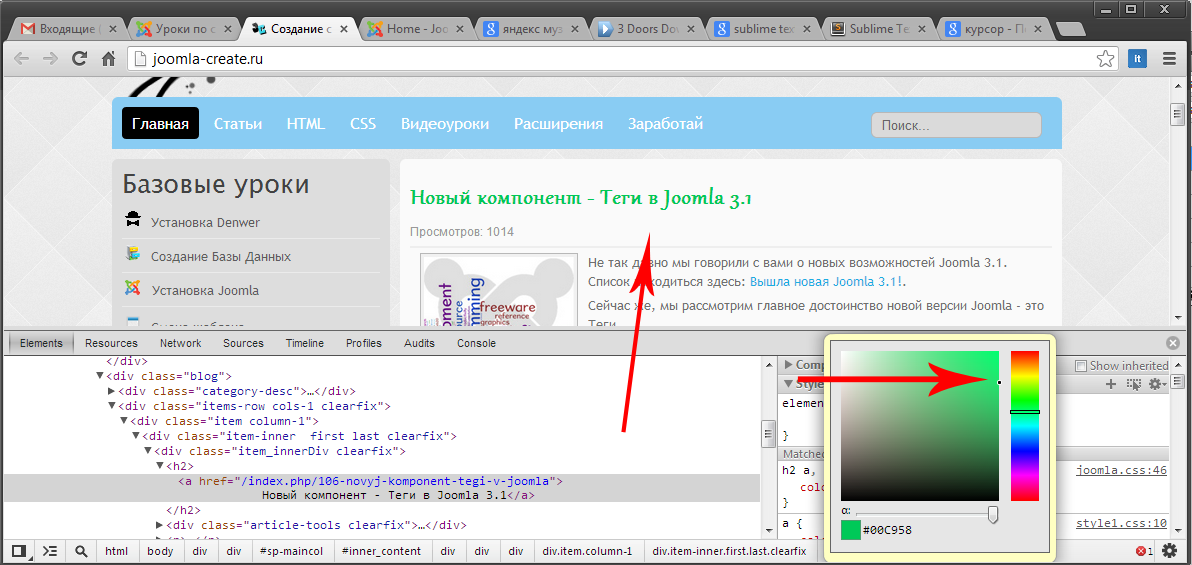Reload the page with refresh icon

(x=80, y=59)
